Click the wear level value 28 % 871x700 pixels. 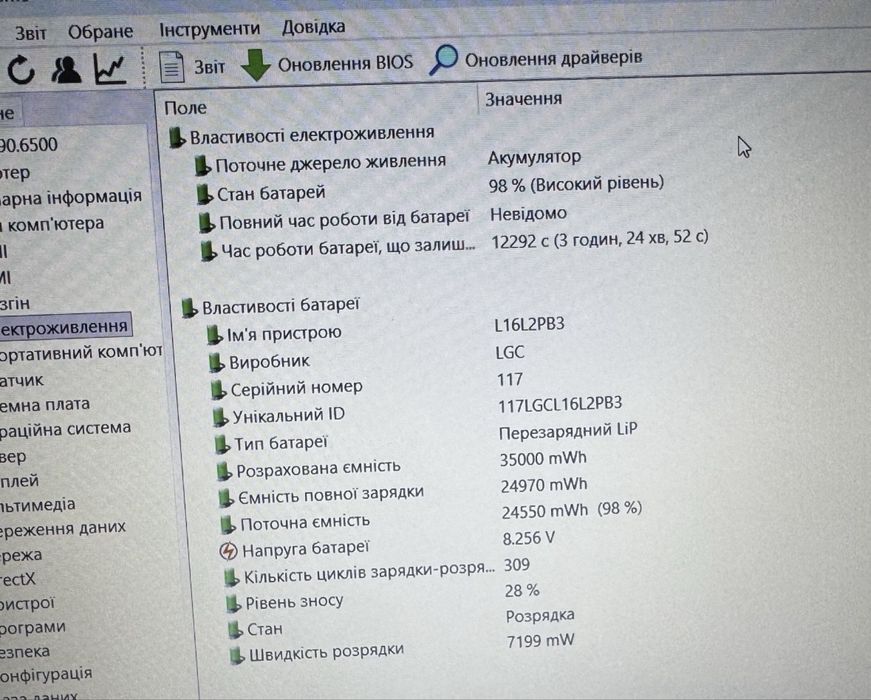pos(522,591)
